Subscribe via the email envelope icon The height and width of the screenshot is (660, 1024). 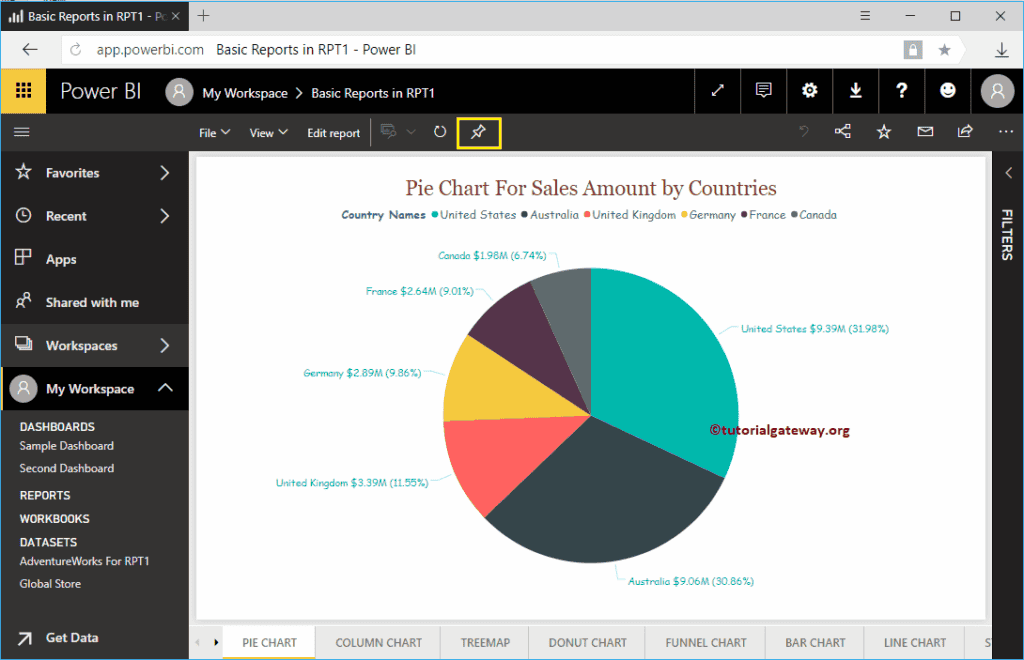click(923, 131)
